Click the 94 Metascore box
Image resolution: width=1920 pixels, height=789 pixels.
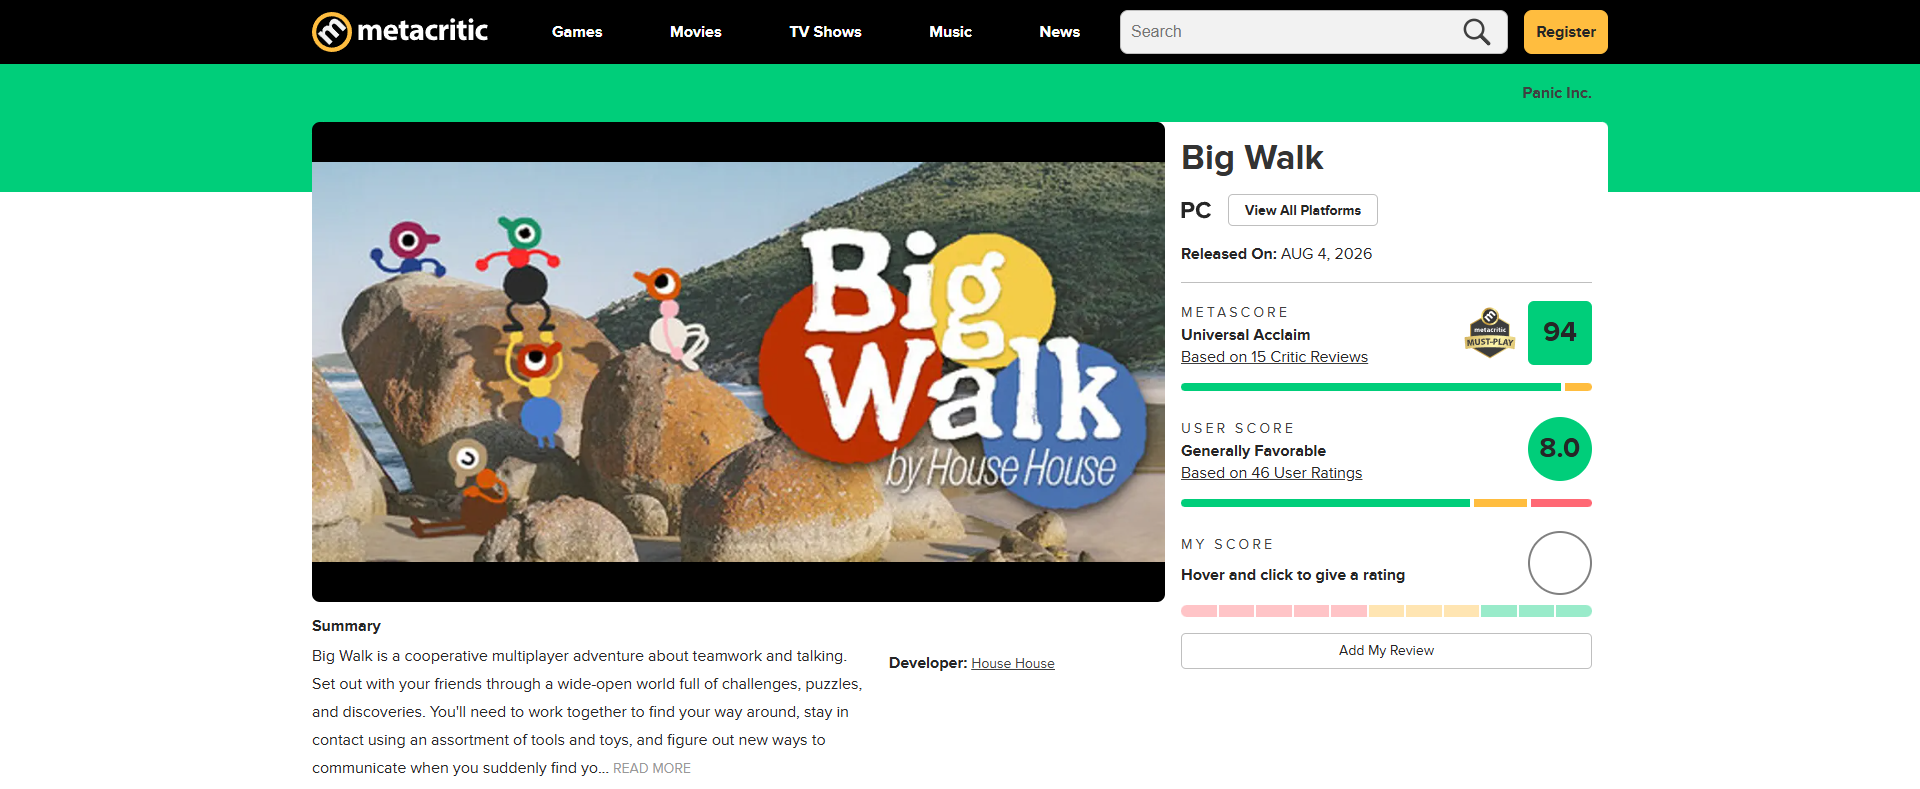1559,333
